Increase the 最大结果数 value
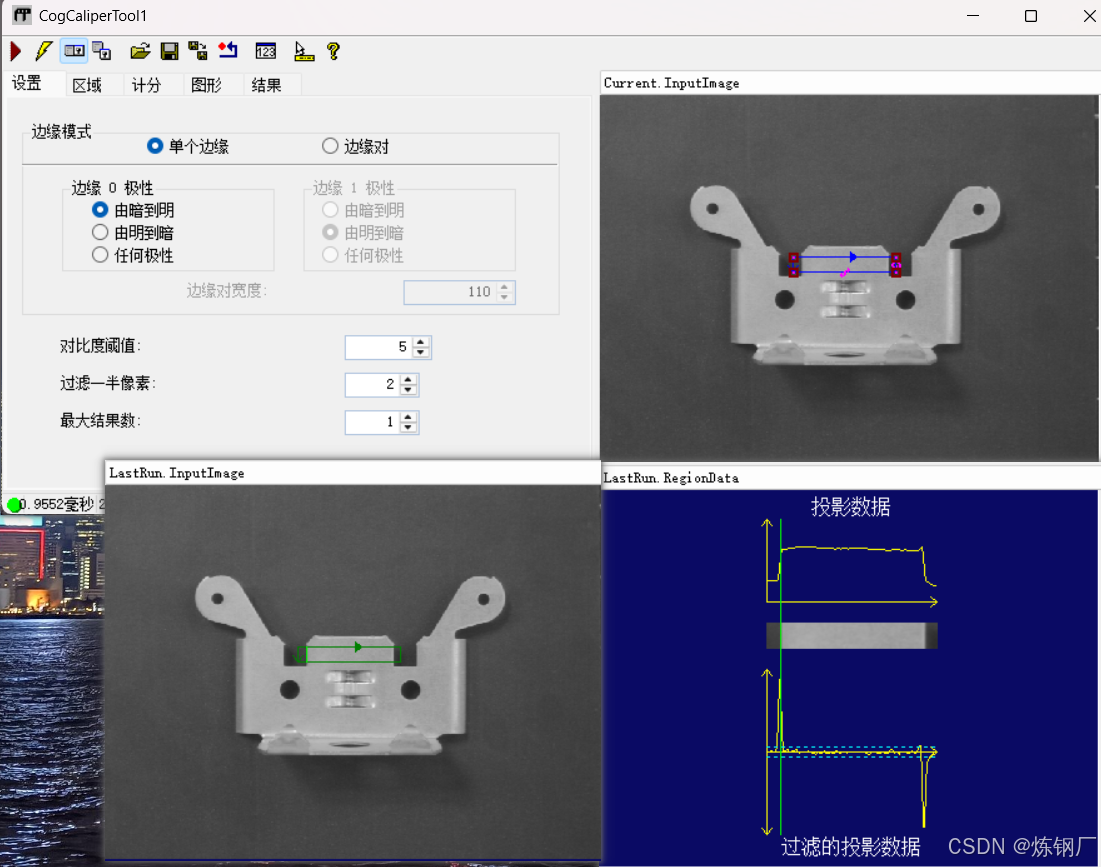The height and width of the screenshot is (867, 1101). coord(408,417)
